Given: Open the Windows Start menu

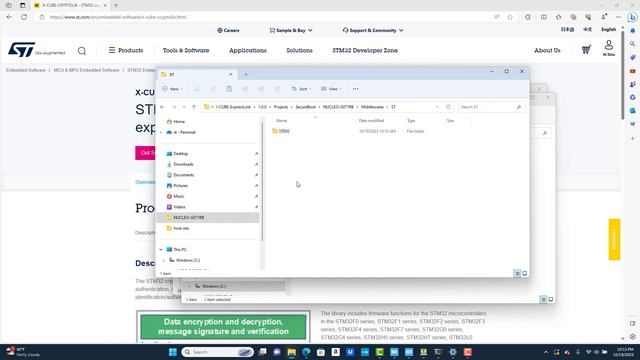Looking at the screenshot, I should (x=172, y=352).
